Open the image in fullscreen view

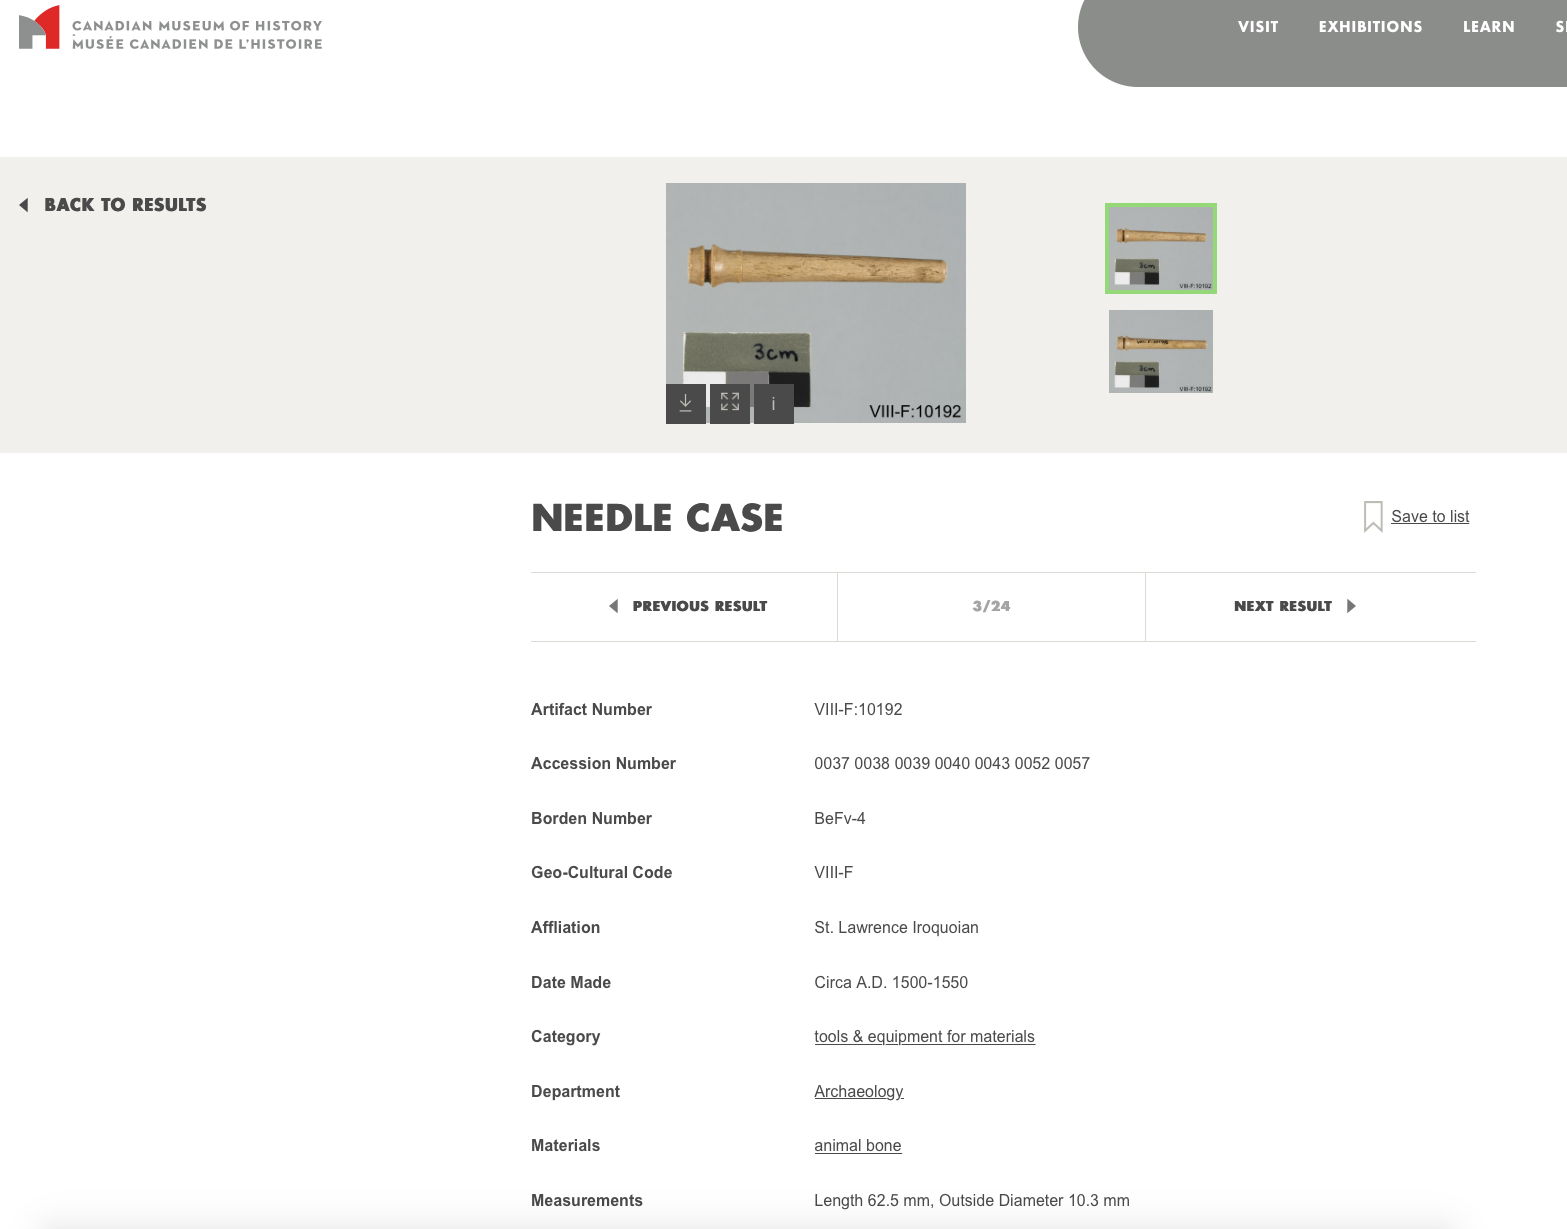pyautogui.click(x=730, y=403)
